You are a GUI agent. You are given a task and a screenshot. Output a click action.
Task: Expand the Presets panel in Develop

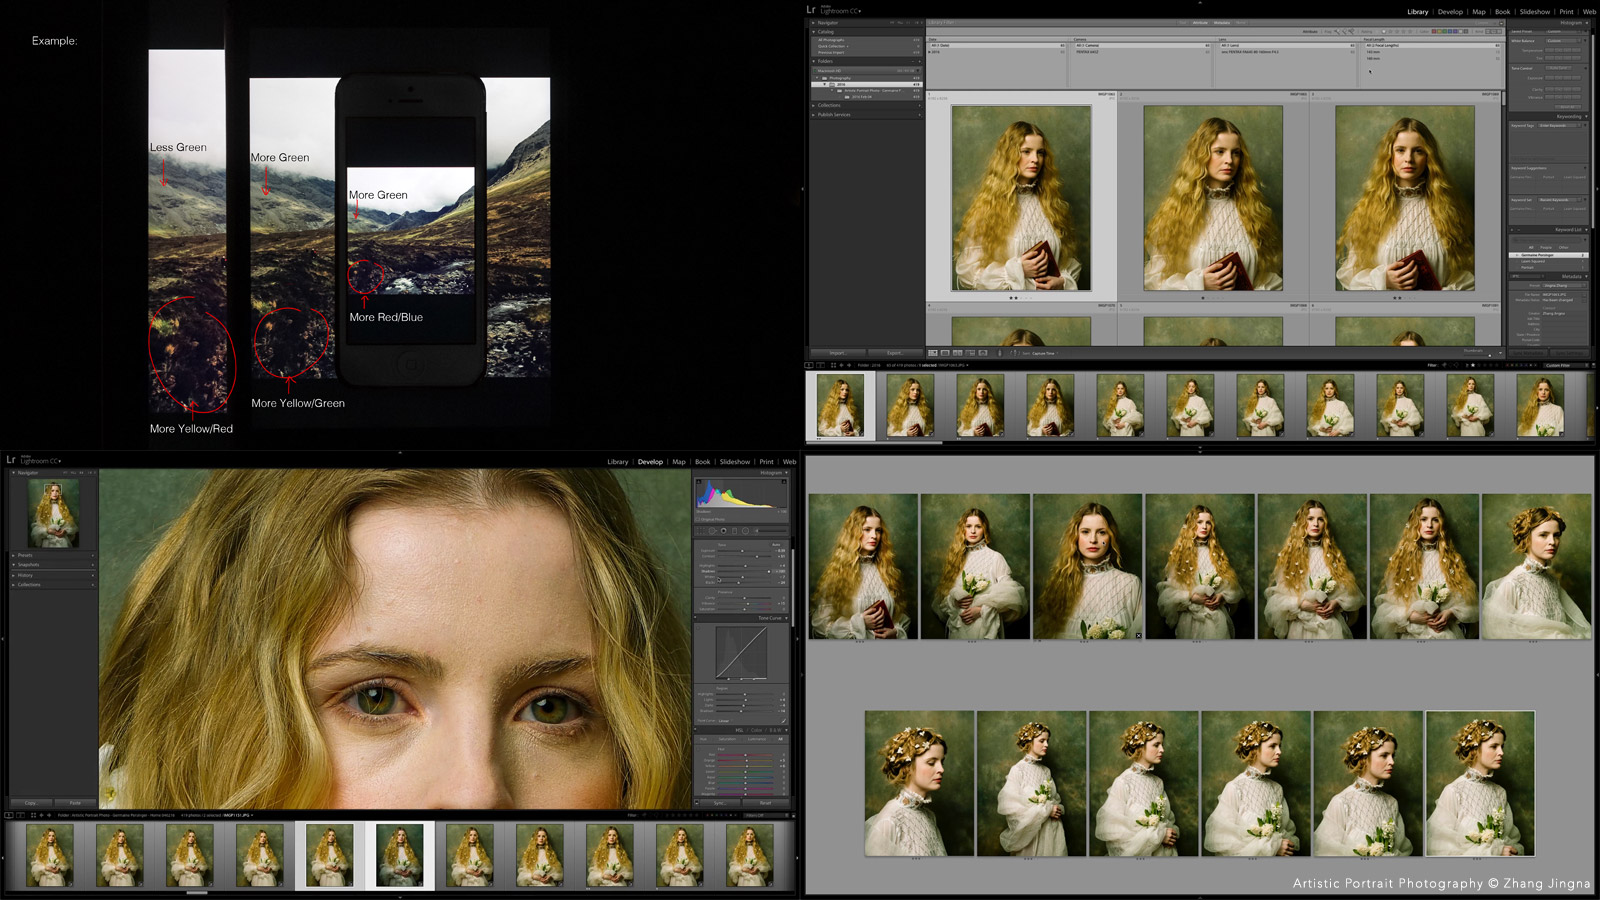[25, 555]
